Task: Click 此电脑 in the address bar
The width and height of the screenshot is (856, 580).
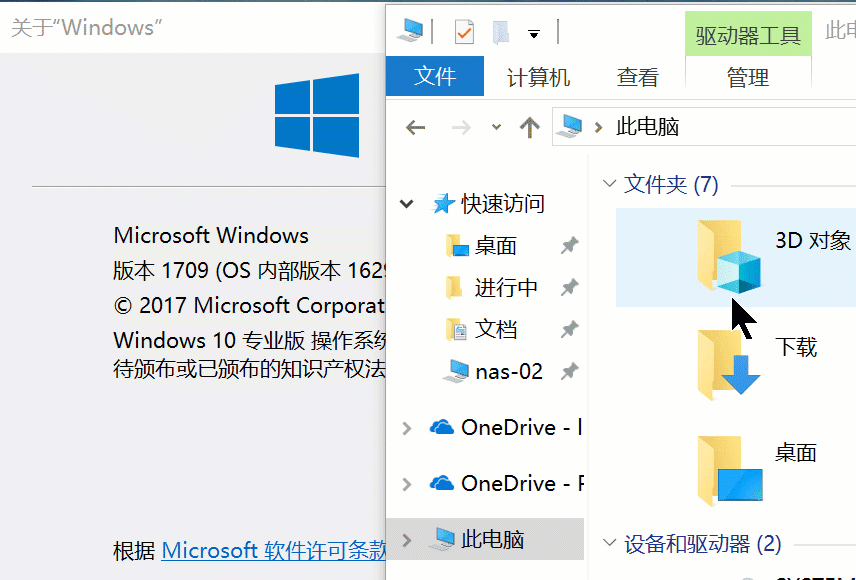Action: click(647, 127)
